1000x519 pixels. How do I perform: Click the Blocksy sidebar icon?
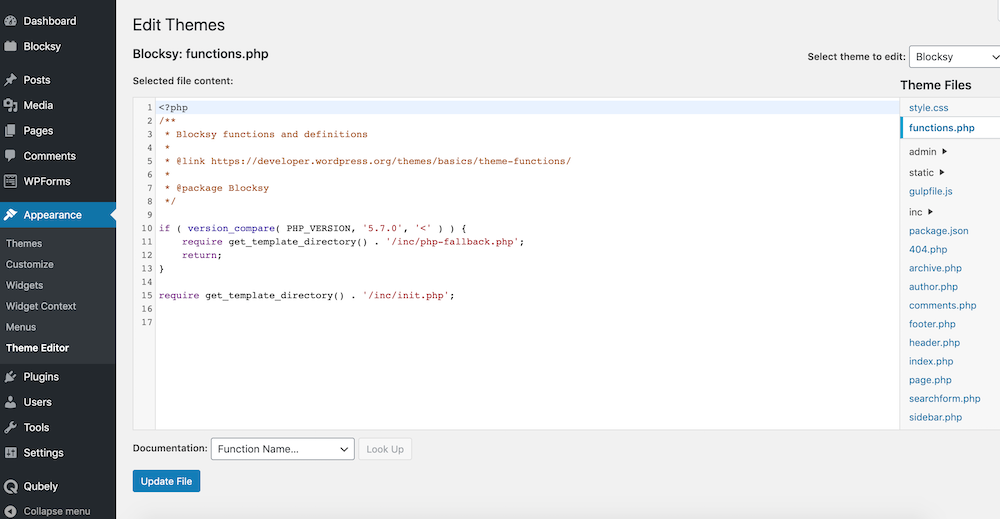click(10, 47)
